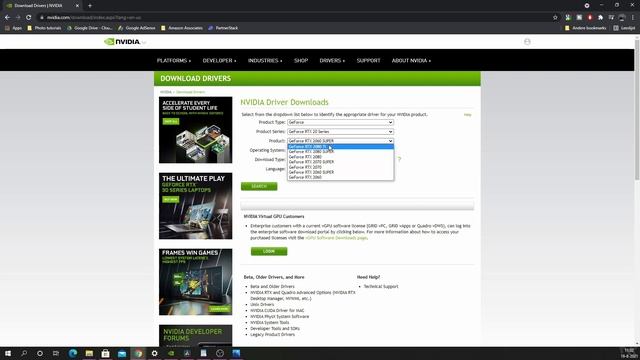Screen dimensions: 640x360
Task: Open the reading list button
Action: [624, 28]
